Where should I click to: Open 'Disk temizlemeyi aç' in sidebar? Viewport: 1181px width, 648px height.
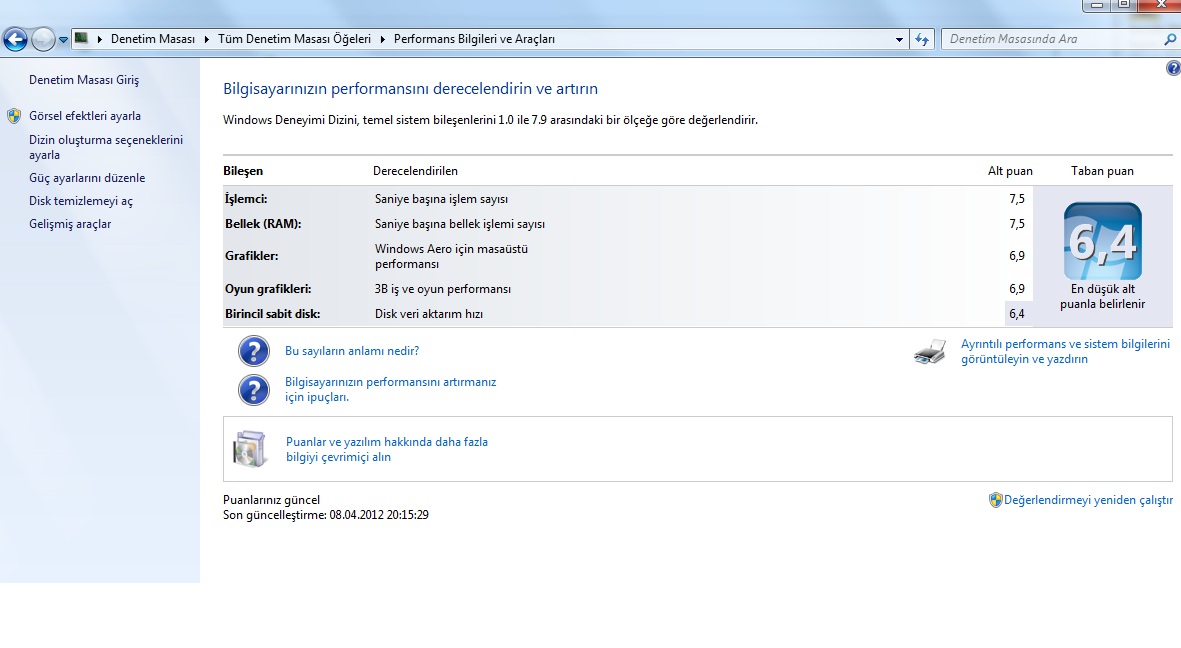point(81,201)
